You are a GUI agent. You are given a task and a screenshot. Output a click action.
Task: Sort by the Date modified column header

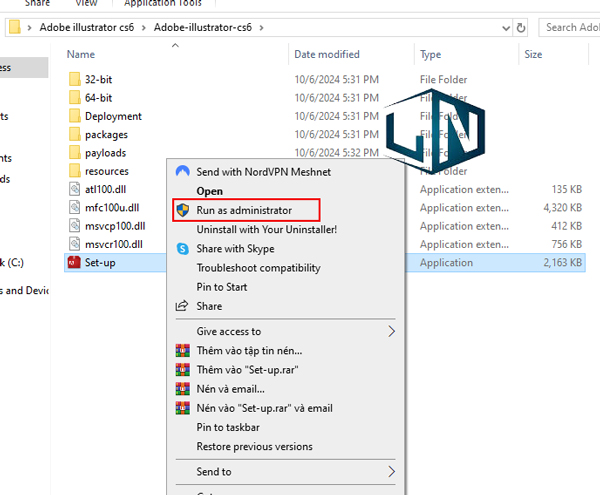click(326, 54)
